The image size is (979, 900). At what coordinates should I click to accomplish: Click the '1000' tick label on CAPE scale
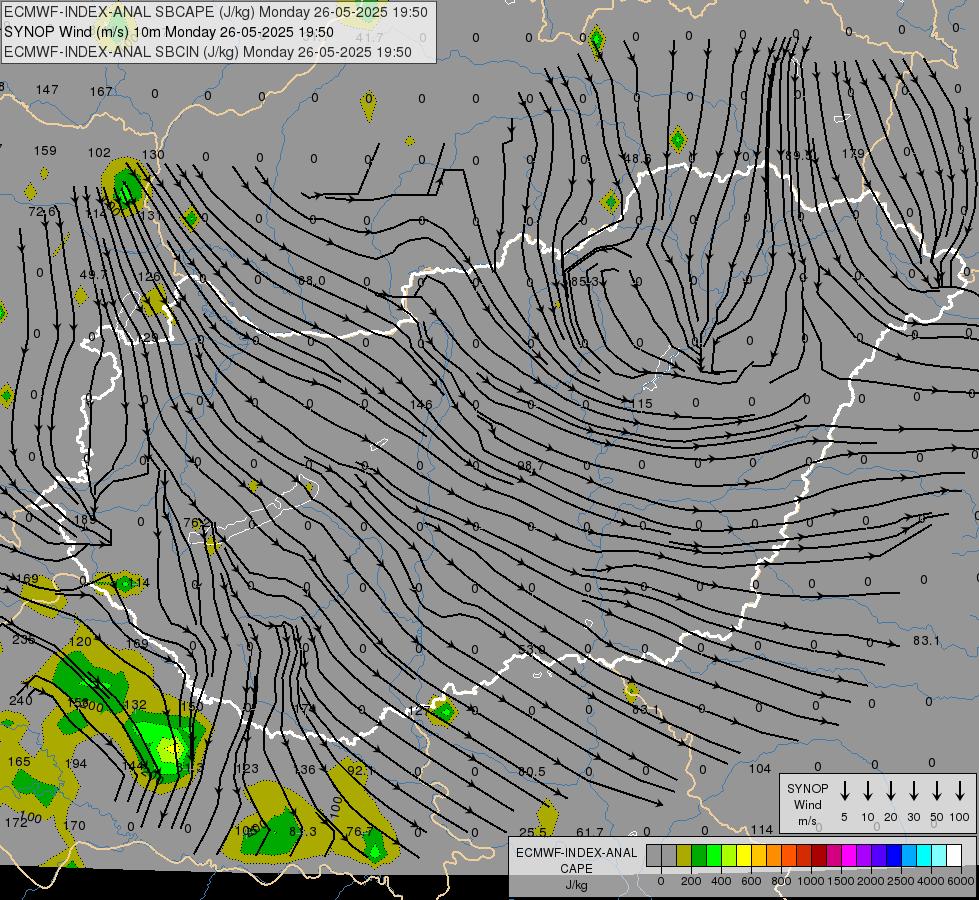pos(810,881)
